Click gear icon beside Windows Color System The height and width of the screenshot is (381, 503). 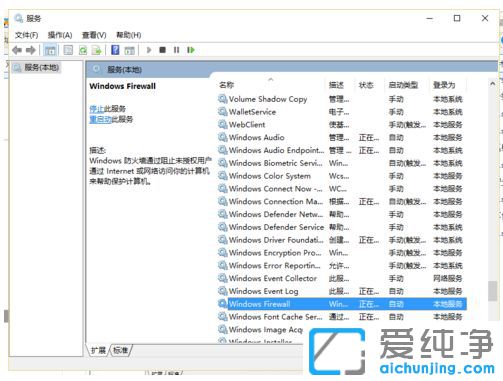(222, 176)
